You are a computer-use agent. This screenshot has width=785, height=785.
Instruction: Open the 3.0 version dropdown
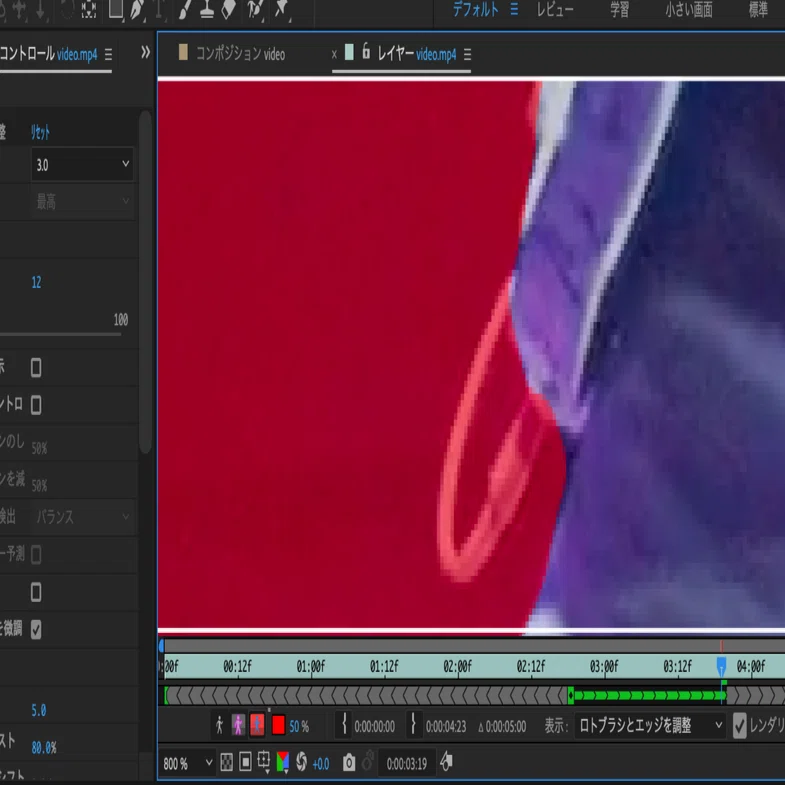[82, 164]
